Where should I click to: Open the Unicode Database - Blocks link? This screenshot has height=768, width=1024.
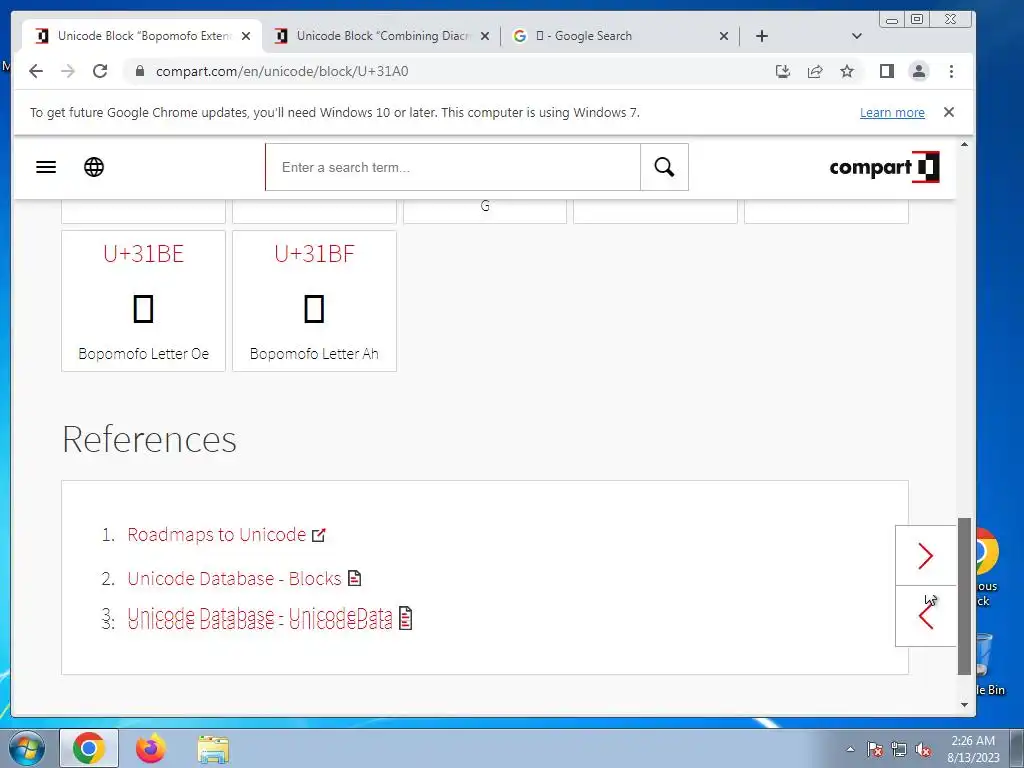234,579
